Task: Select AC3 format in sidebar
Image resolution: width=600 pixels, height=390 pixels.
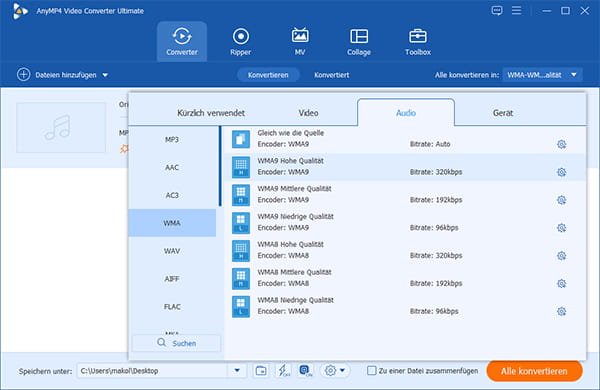Action: (172, 195)
